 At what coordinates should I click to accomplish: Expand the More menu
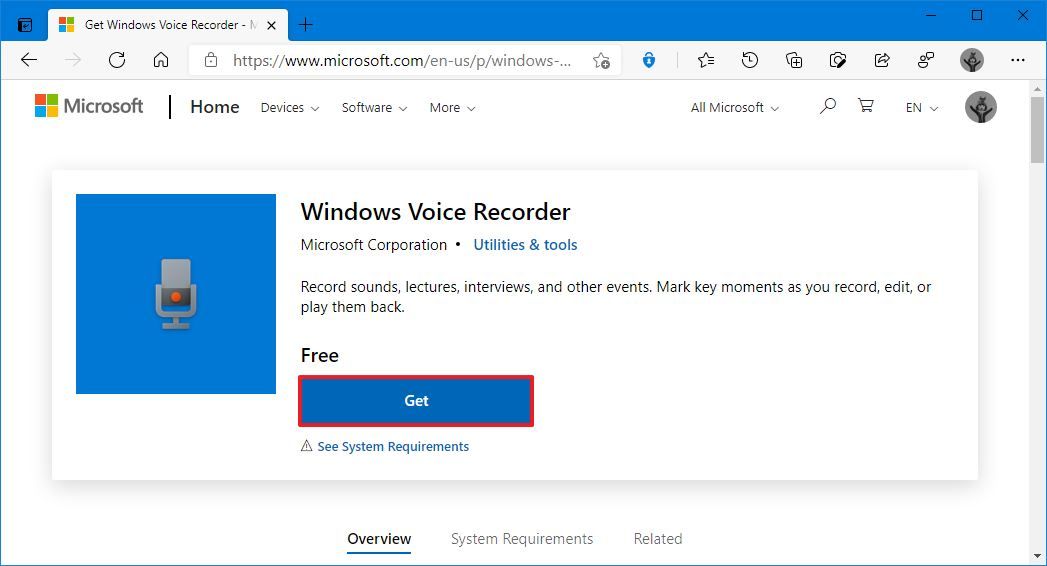[x=453, y=107]
